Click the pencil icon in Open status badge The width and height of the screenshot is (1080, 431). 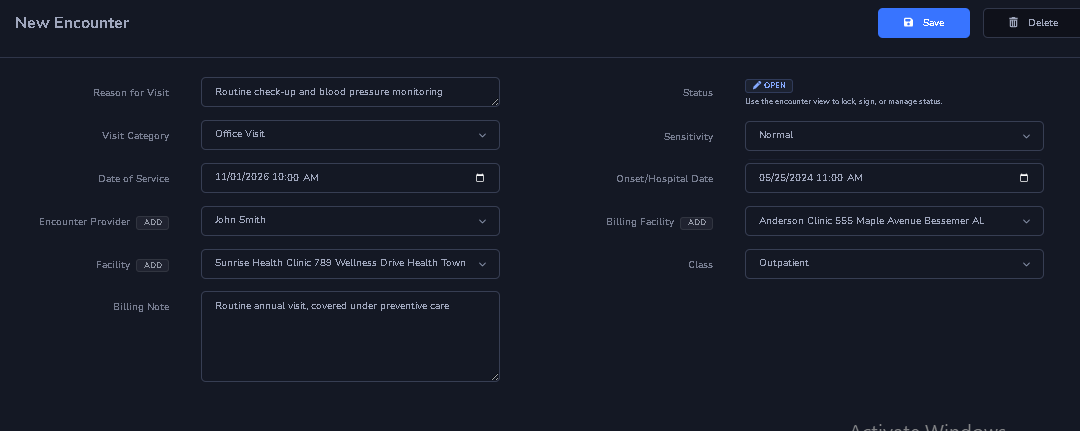757,86
